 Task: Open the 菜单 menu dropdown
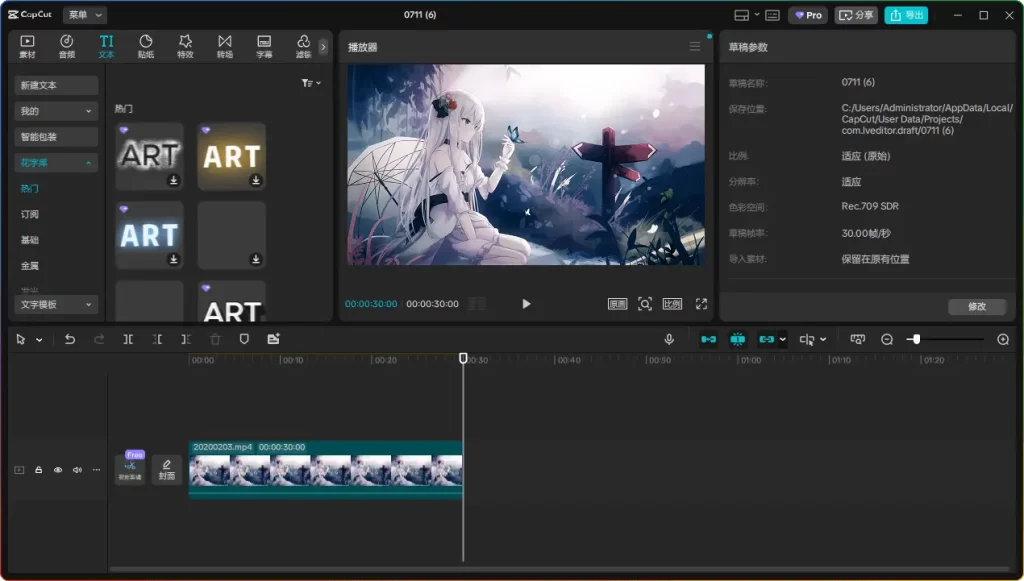pyautogui.click(x=86, y=14)
